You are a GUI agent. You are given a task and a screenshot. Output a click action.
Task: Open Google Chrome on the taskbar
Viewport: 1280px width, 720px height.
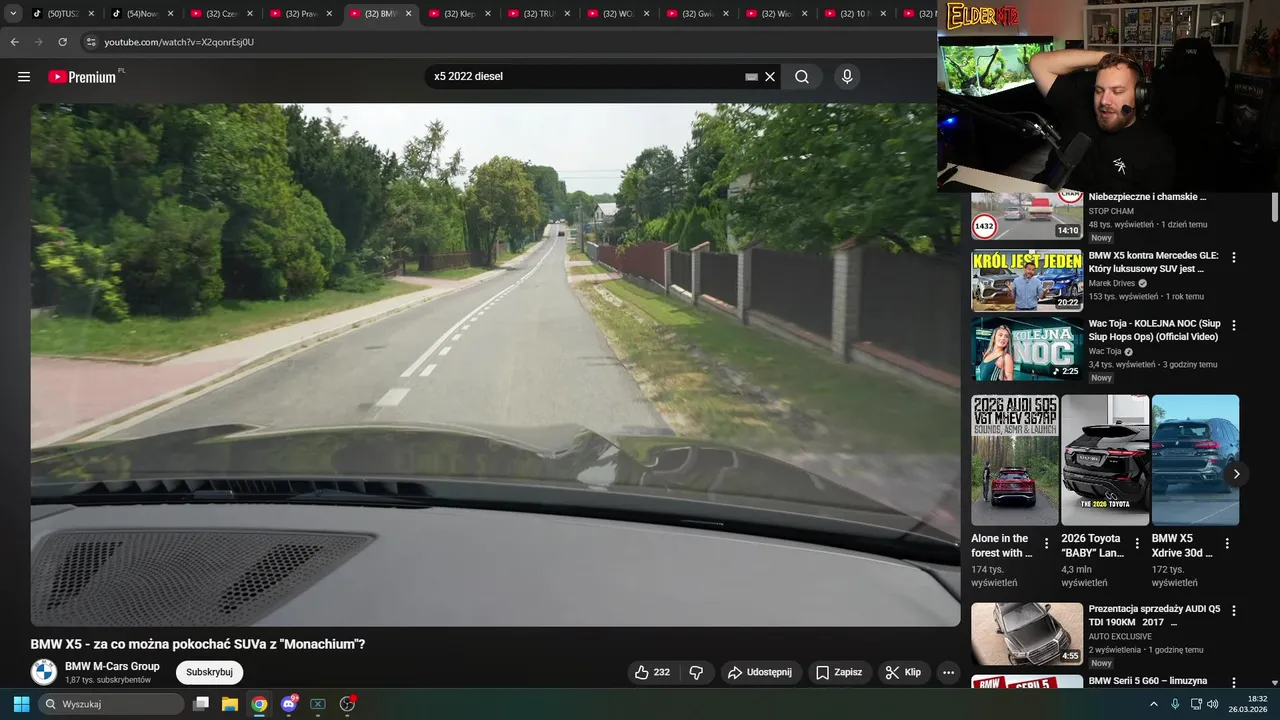[x=259, y=704]
